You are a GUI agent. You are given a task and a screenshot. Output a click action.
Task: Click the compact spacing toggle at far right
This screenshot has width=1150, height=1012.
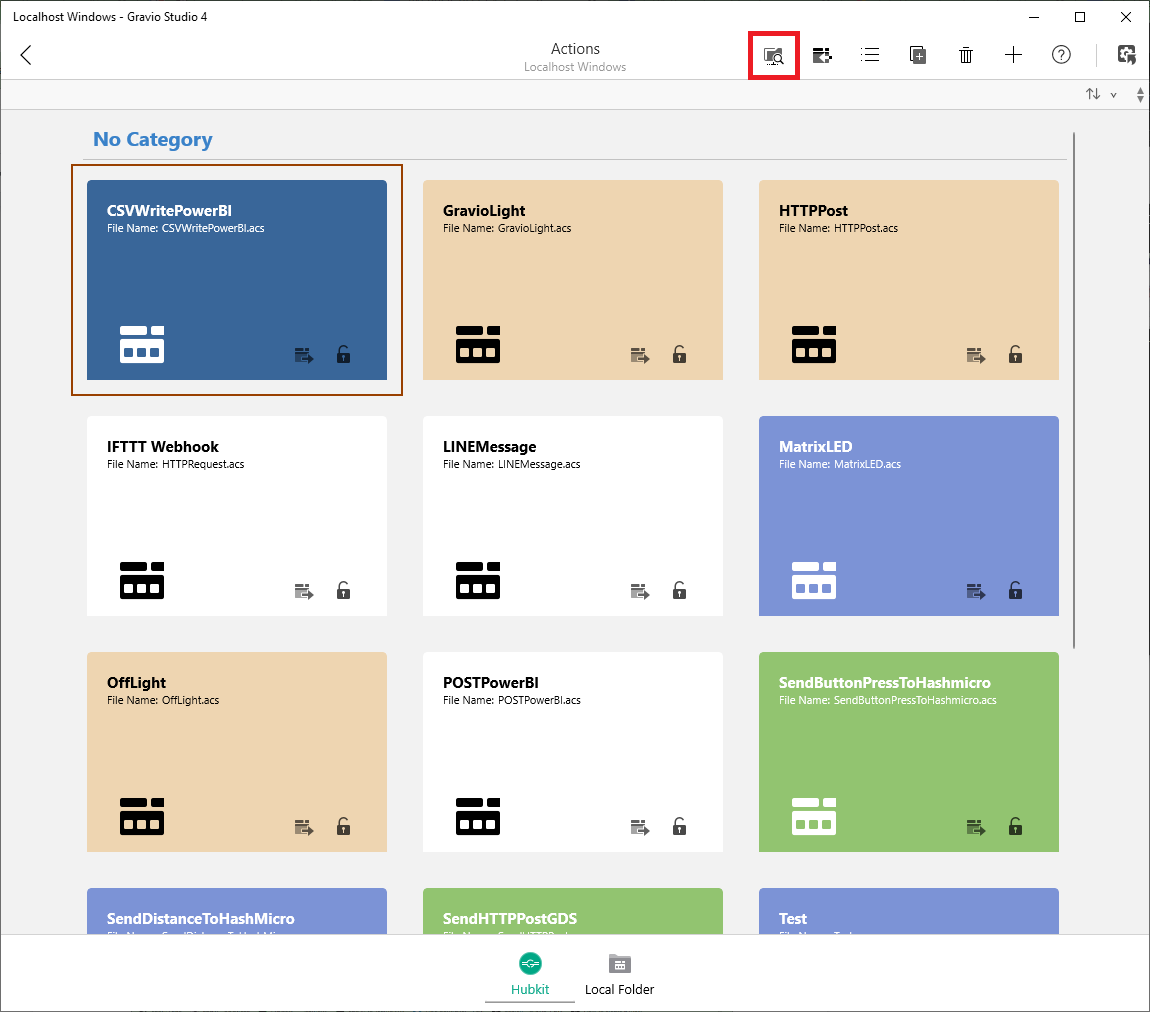click(x=1140, y=93)
